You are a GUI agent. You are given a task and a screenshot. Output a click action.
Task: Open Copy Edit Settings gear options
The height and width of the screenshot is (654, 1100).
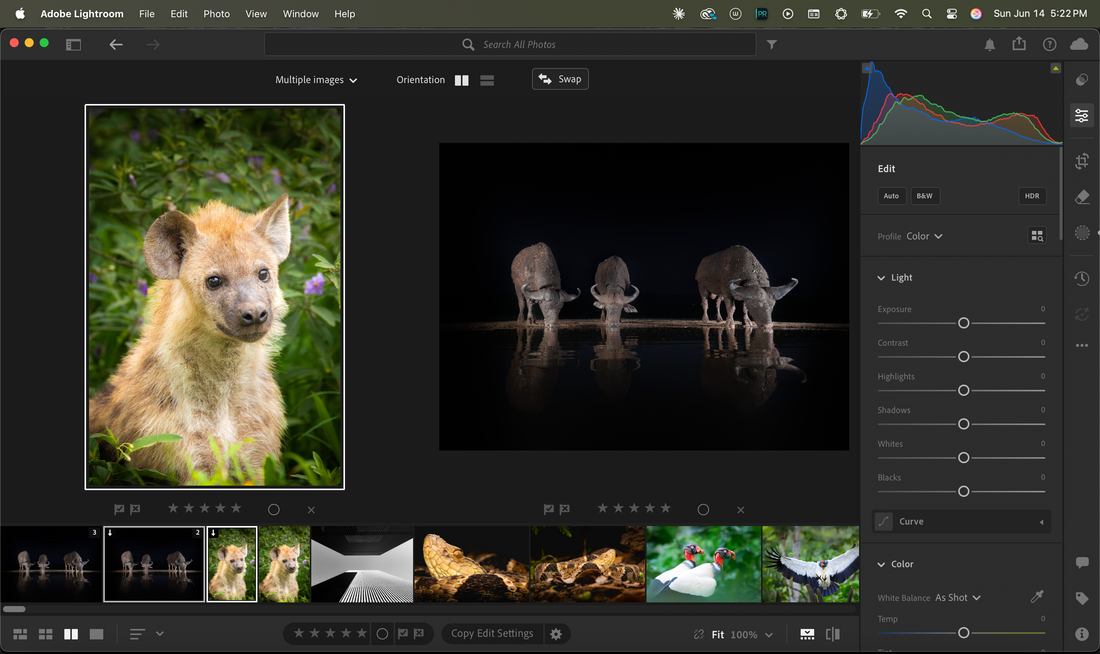coord(556,634)
